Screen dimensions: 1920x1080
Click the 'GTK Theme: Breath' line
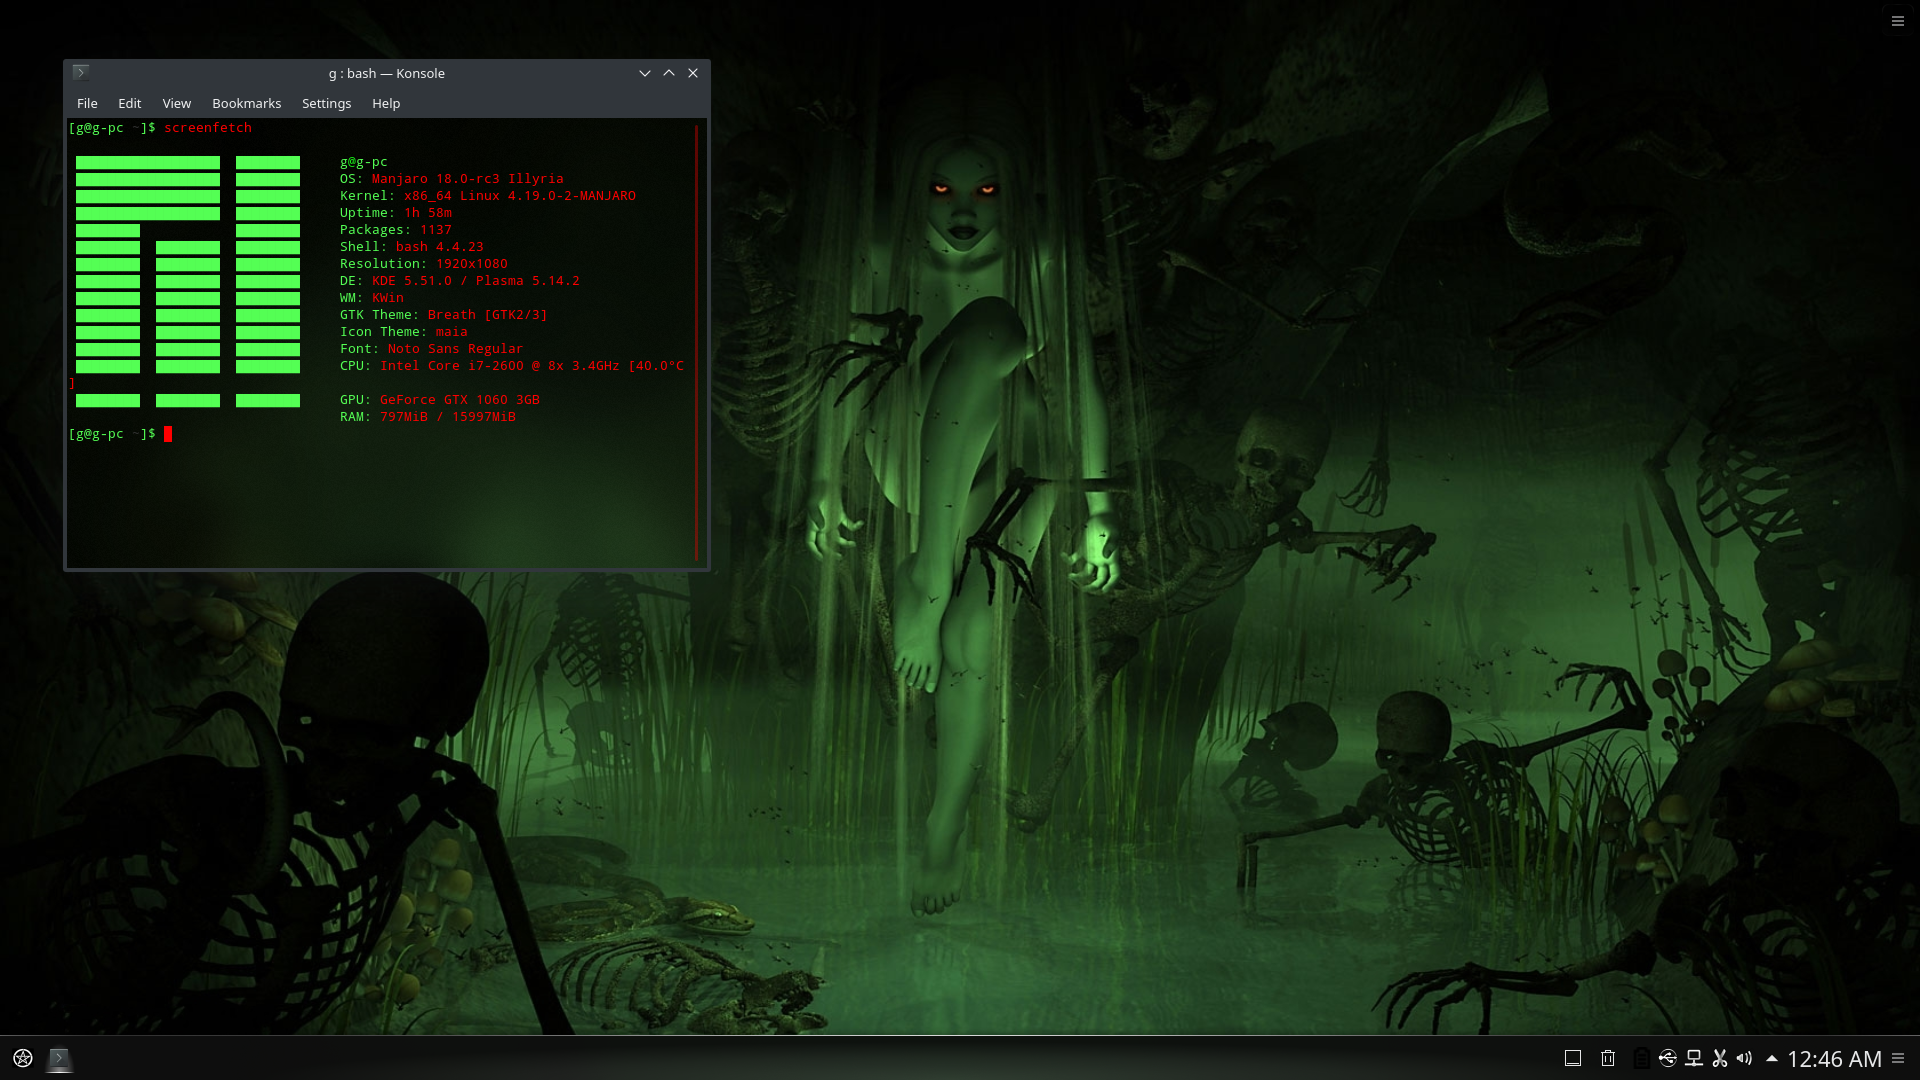[444, 315]
